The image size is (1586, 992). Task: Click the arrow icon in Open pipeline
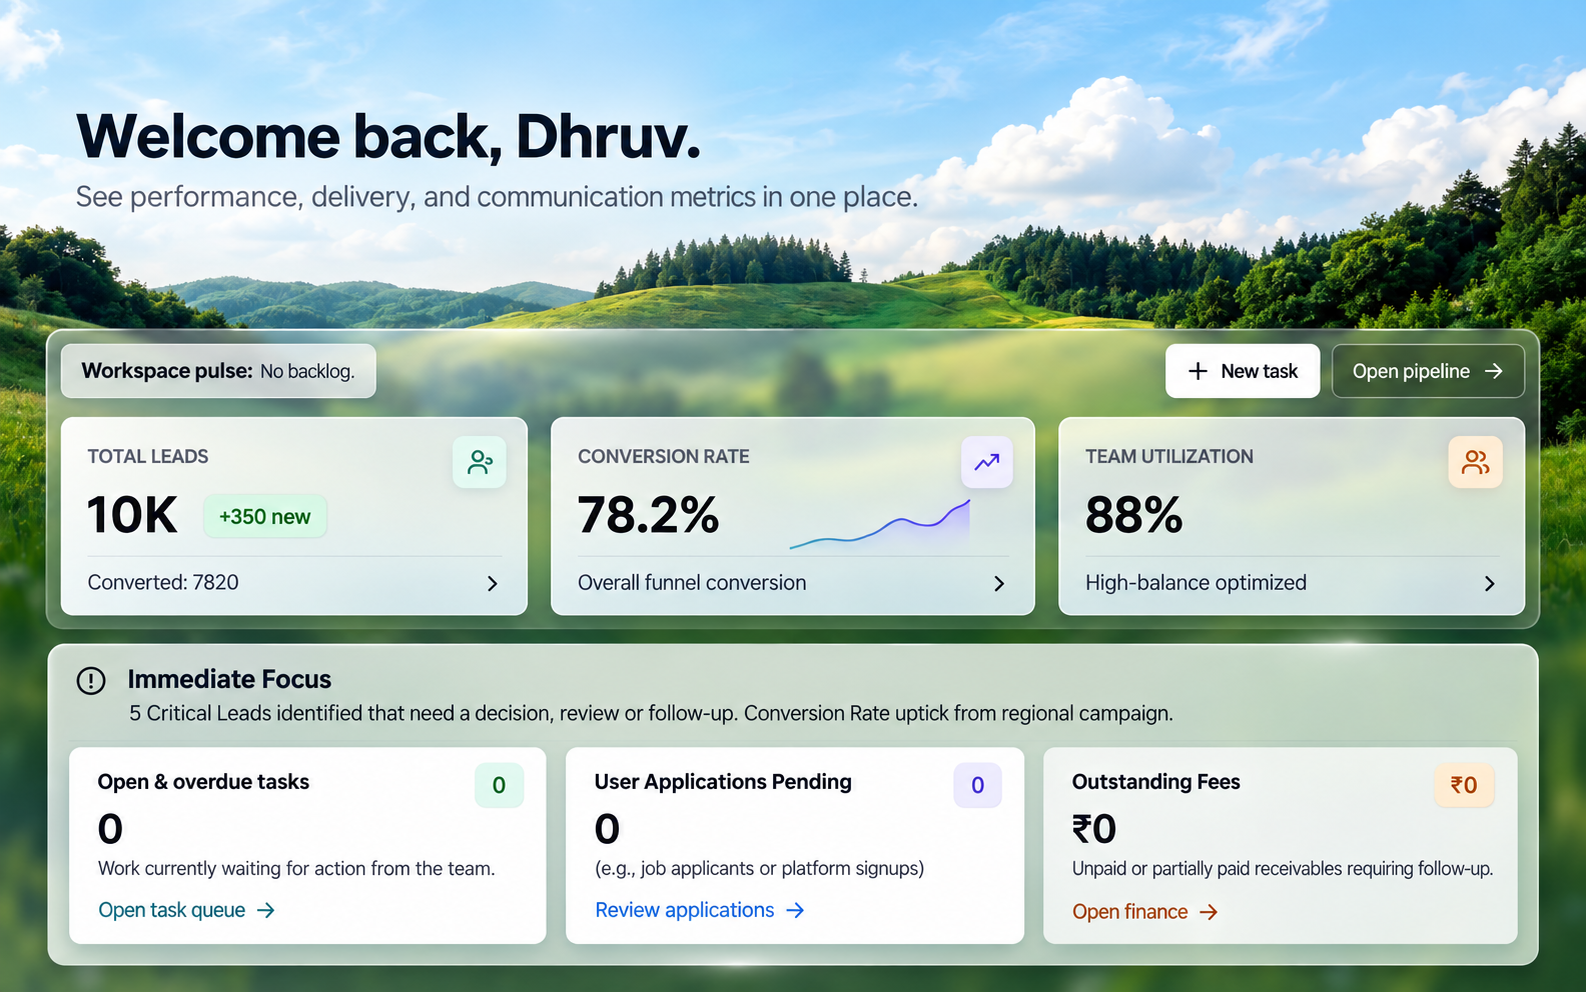click(1494, 371)
